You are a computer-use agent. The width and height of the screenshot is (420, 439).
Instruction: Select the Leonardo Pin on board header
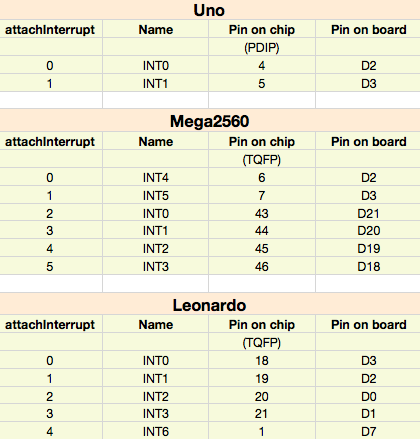coord(368,325)
